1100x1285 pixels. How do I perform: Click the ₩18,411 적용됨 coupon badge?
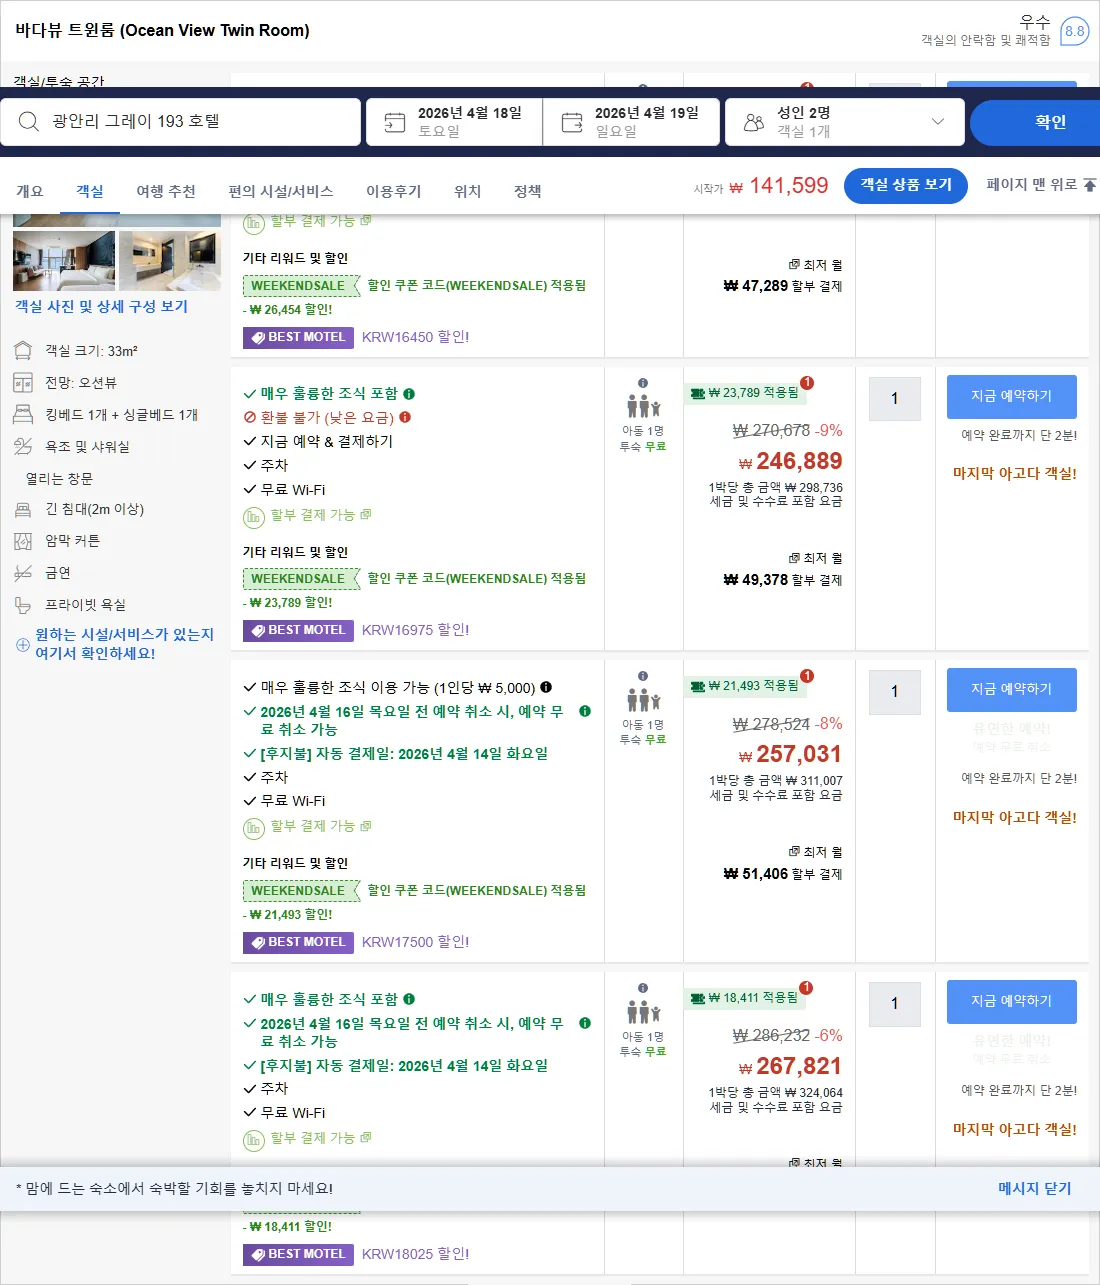746,998
